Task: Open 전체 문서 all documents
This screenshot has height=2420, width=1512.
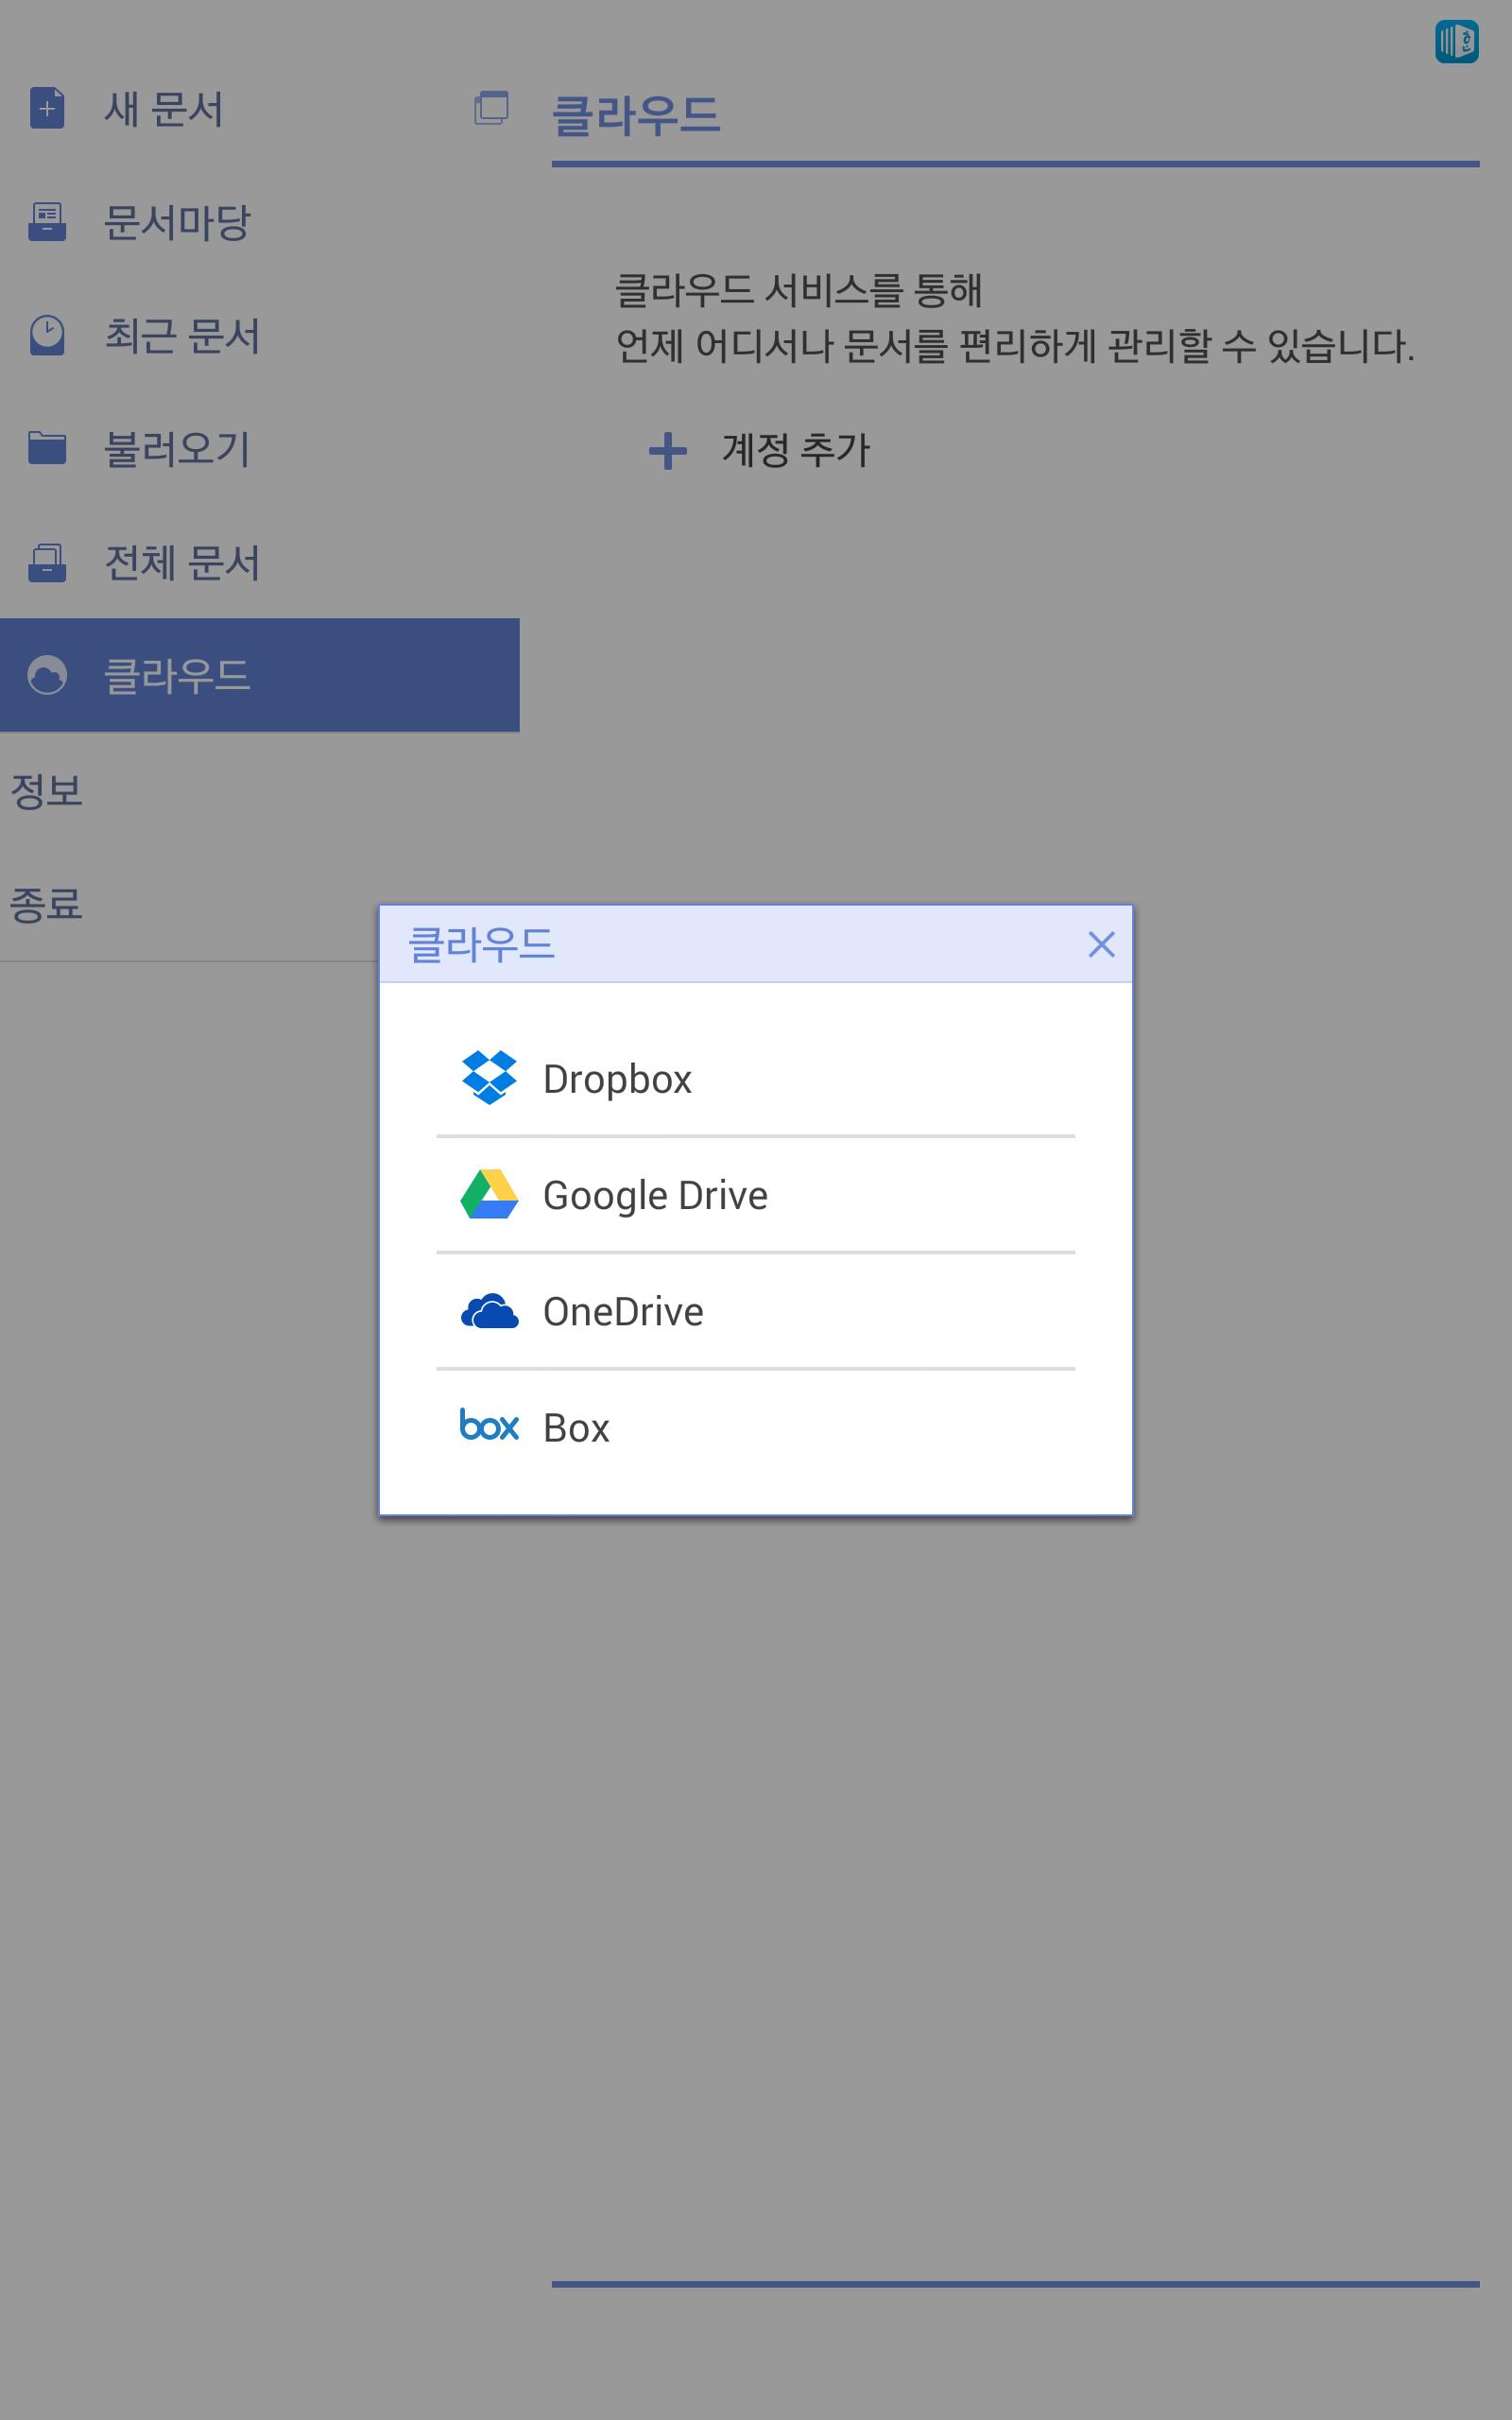Action: [260, 562]
